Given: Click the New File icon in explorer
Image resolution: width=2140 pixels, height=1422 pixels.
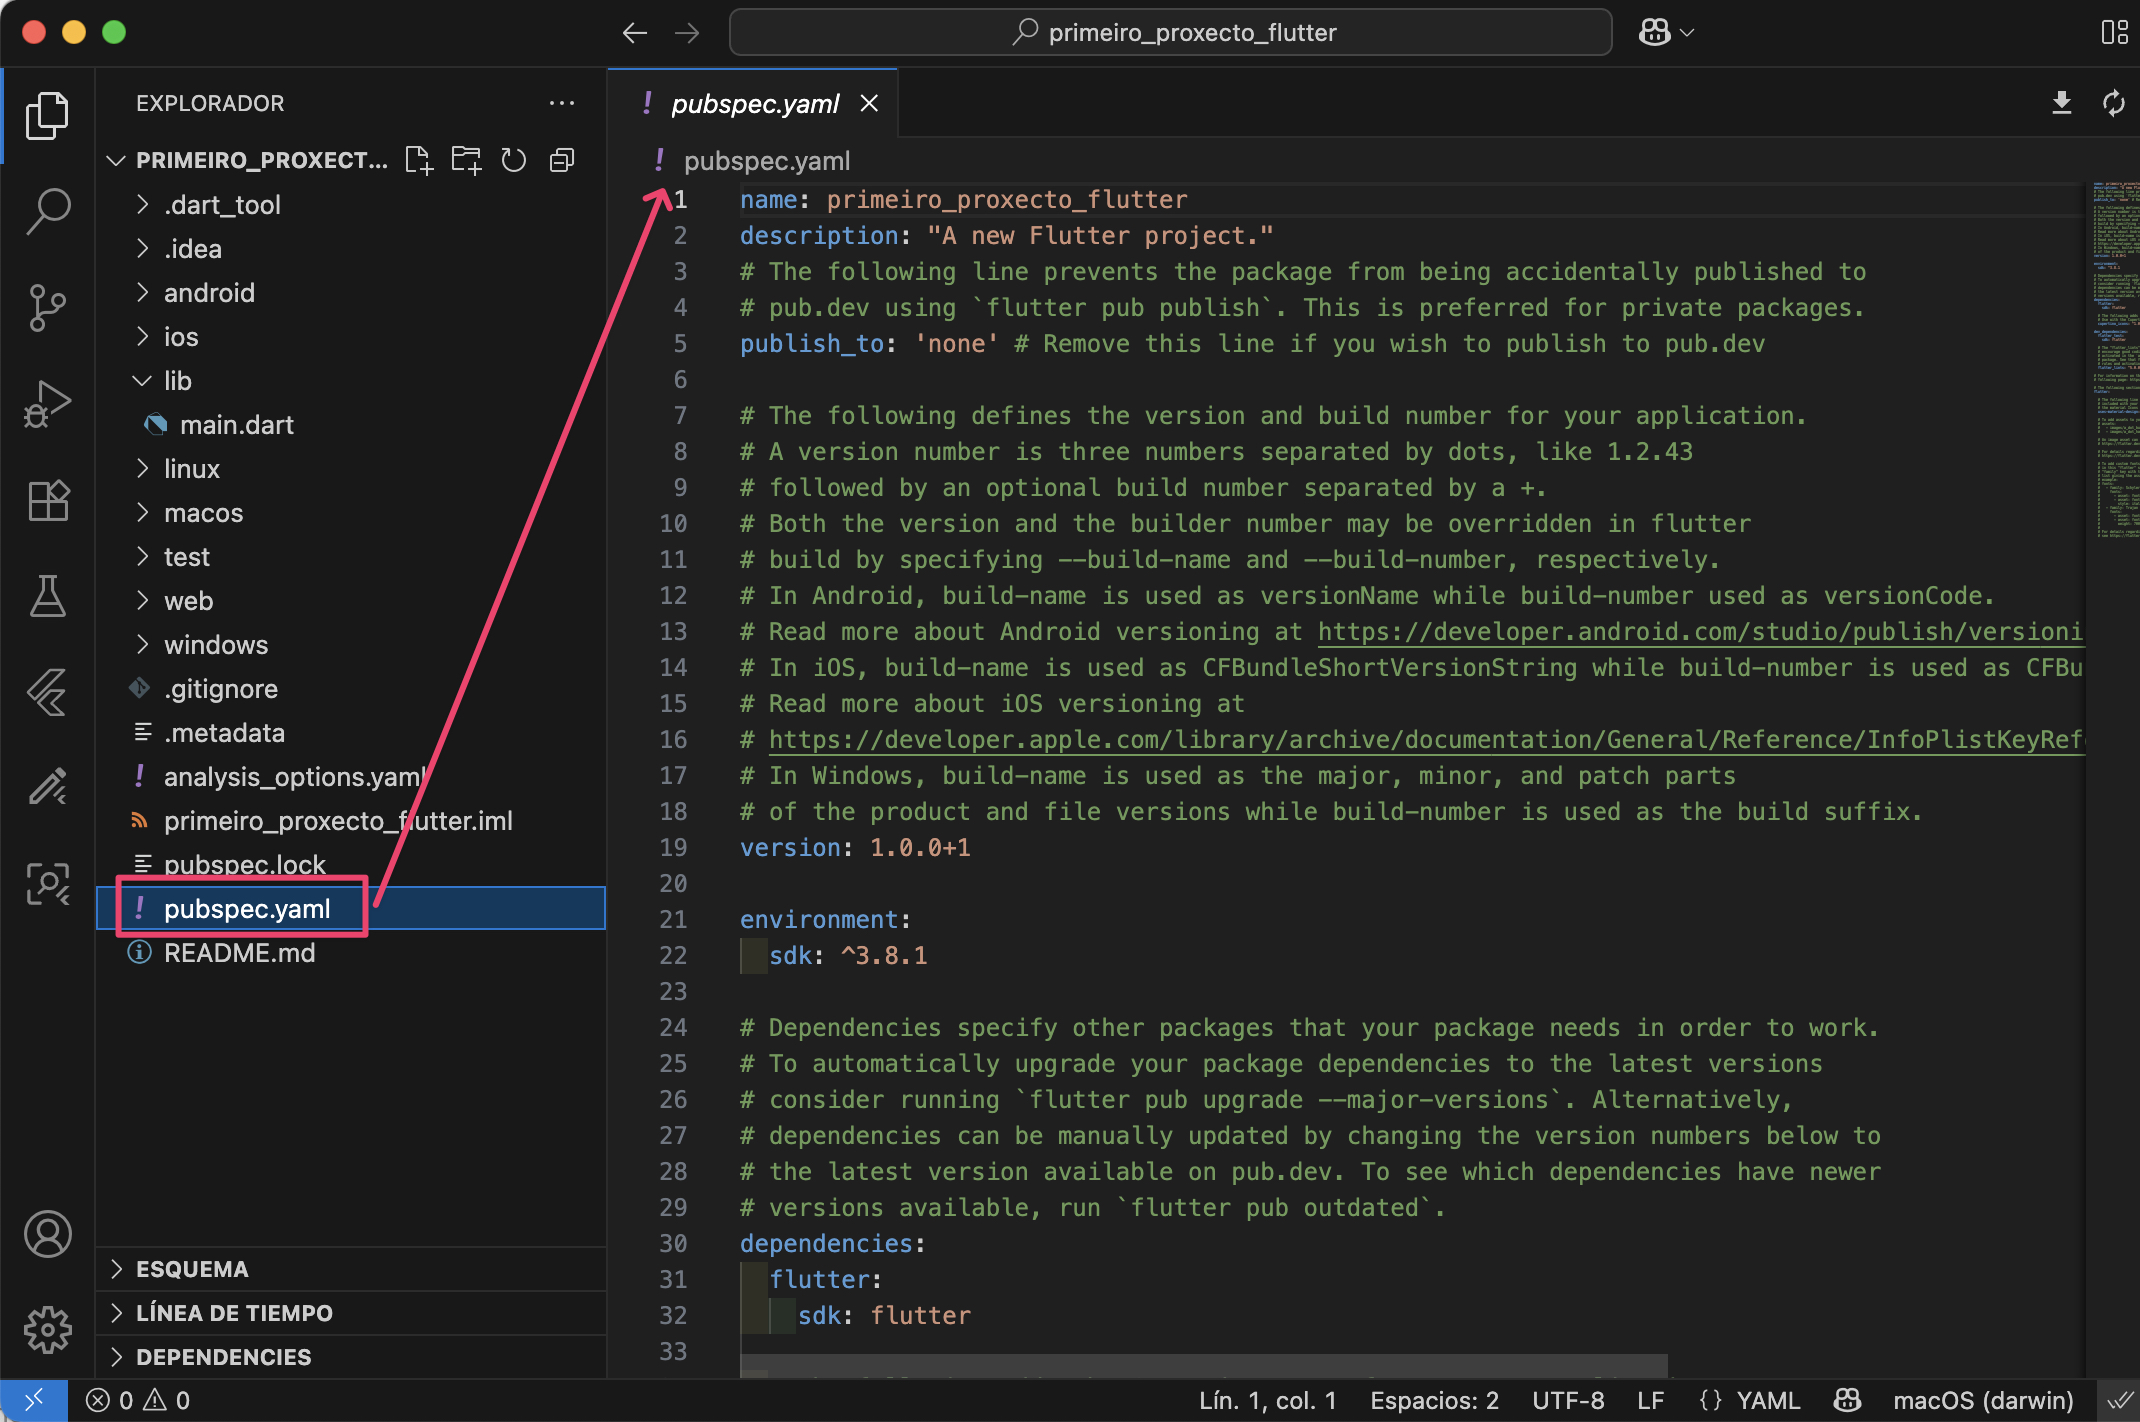Looking at the screenshot, I should (418, 160).
